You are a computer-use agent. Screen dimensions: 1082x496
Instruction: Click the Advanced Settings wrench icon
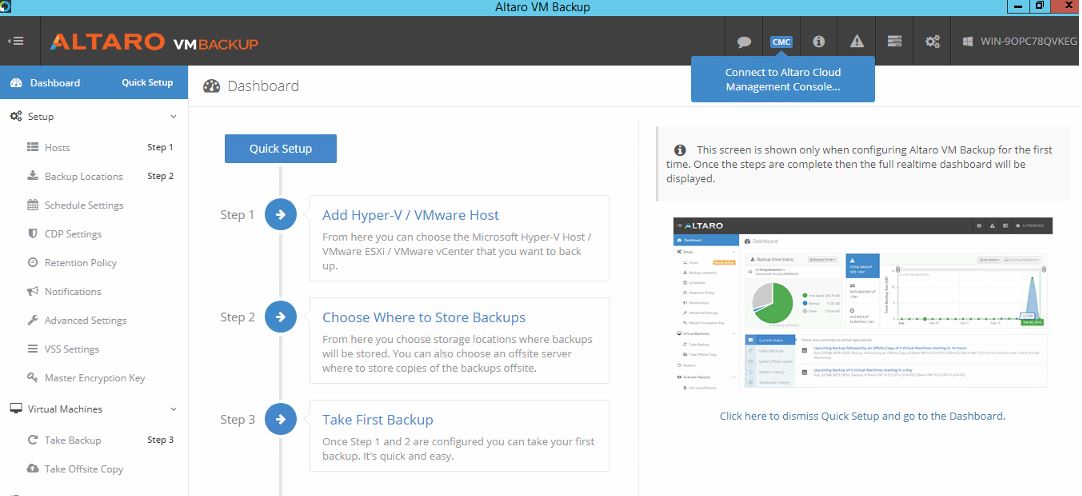coord(32,320)
